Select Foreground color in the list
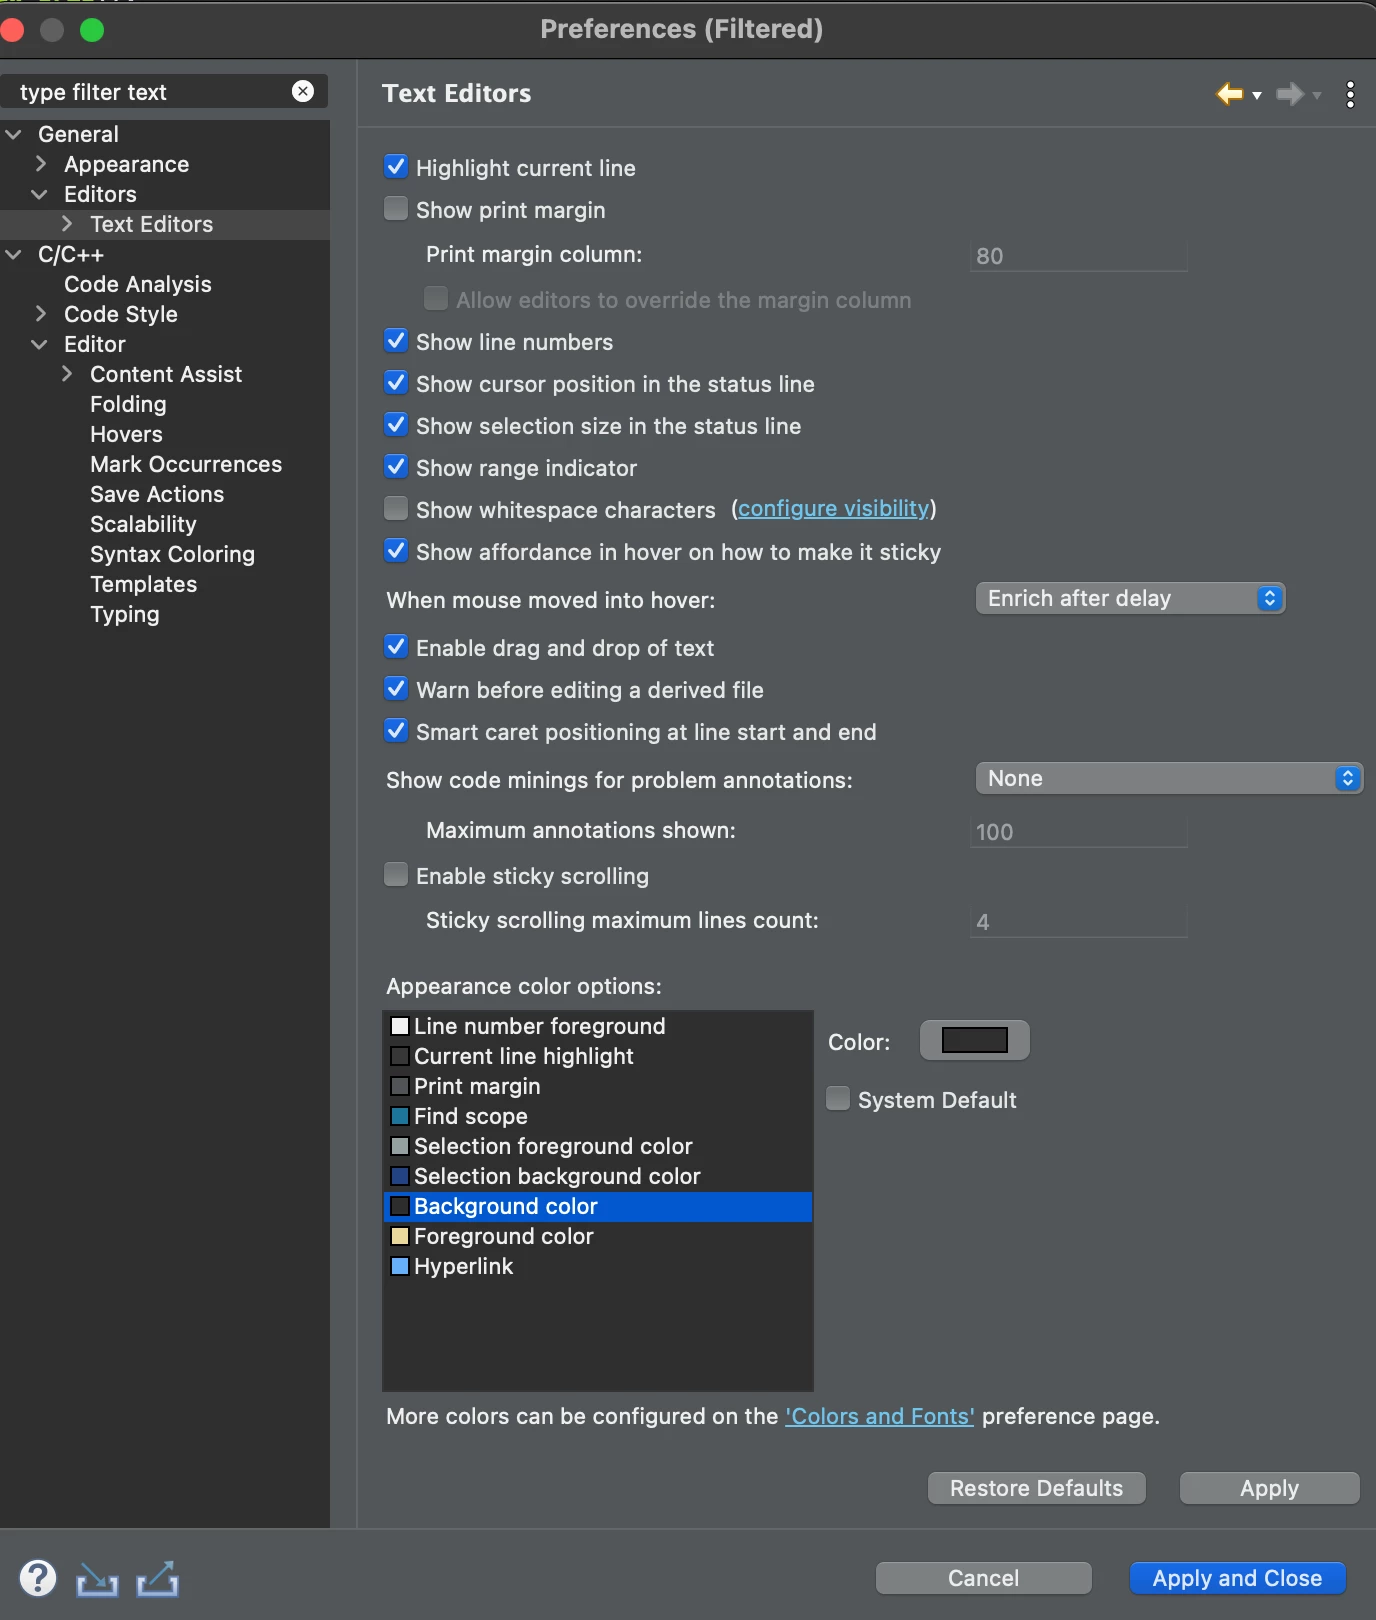The width and height of the screenshot is (1376, 1620). 503,1236
